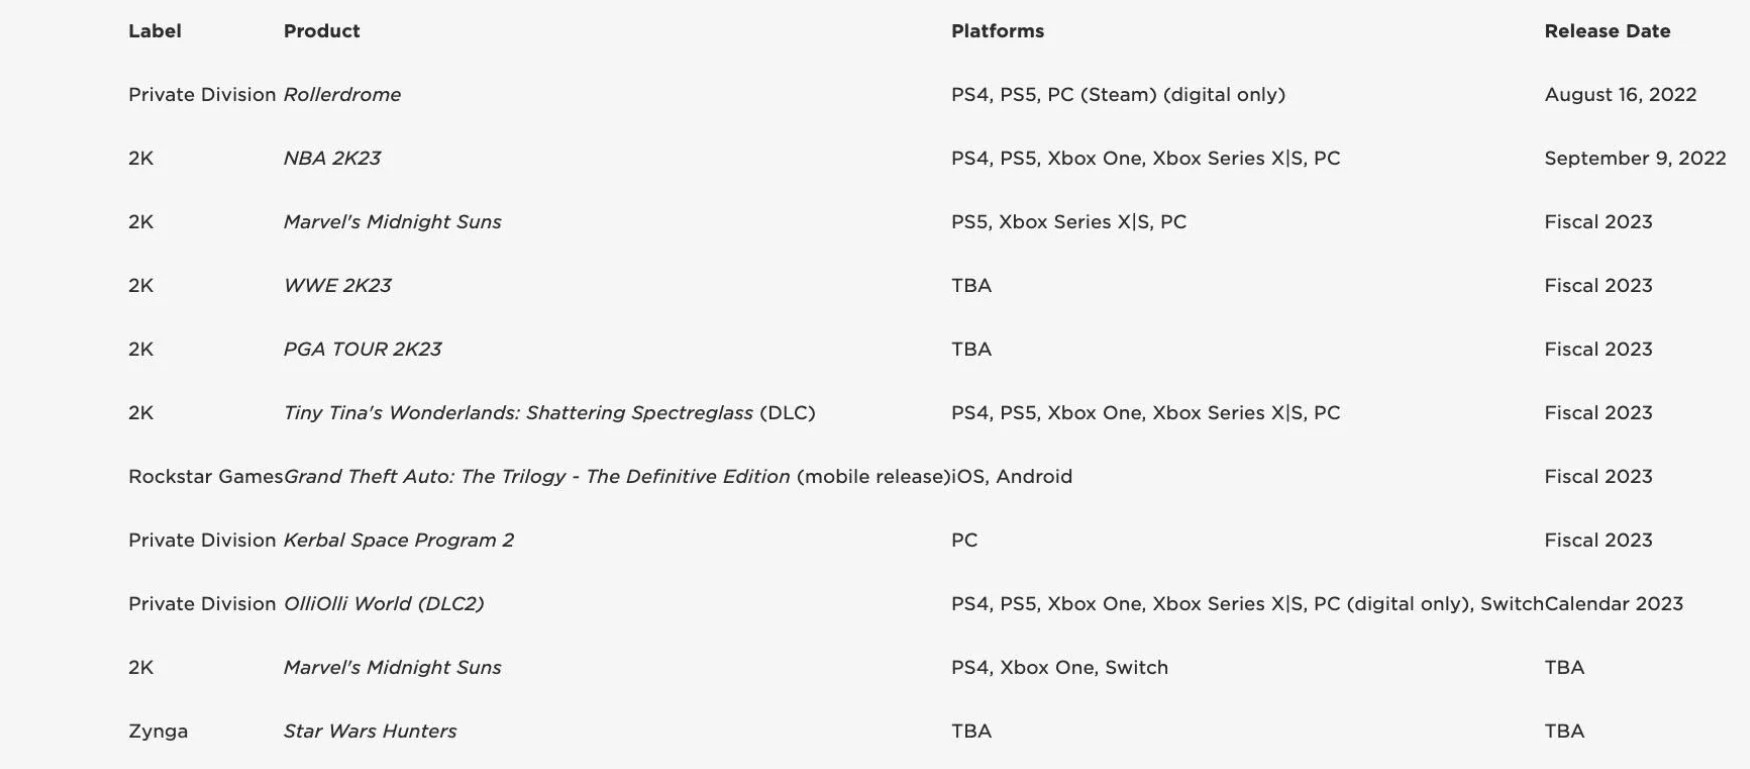
Task: Click the OlliOlli World (DLC2) entry
Action: pos(383,604)
